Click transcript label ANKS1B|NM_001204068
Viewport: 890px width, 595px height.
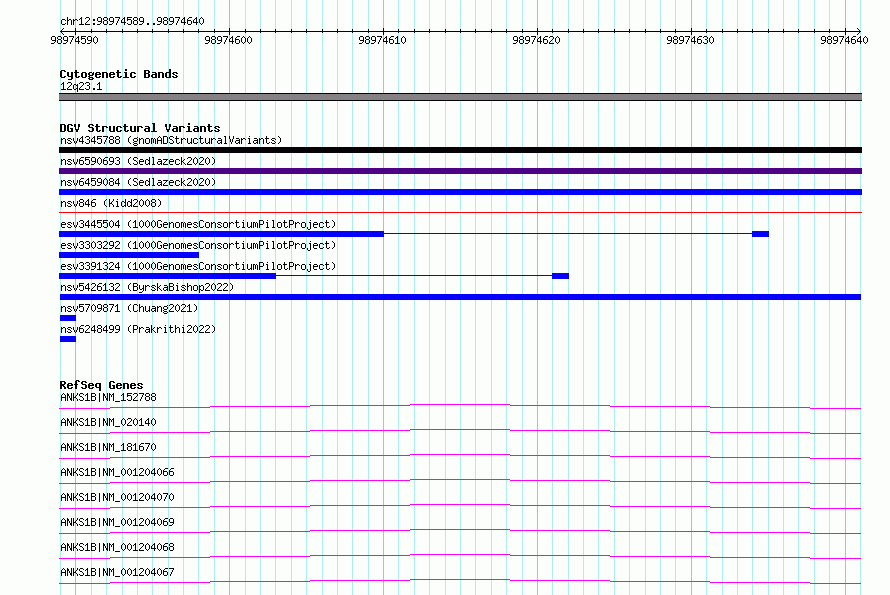click(x=117, y=547)
